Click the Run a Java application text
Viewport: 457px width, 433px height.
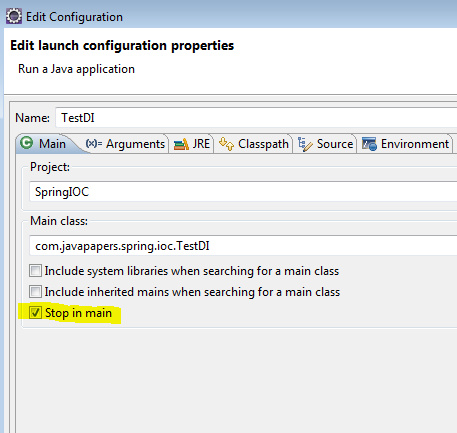tap(76, 69)
